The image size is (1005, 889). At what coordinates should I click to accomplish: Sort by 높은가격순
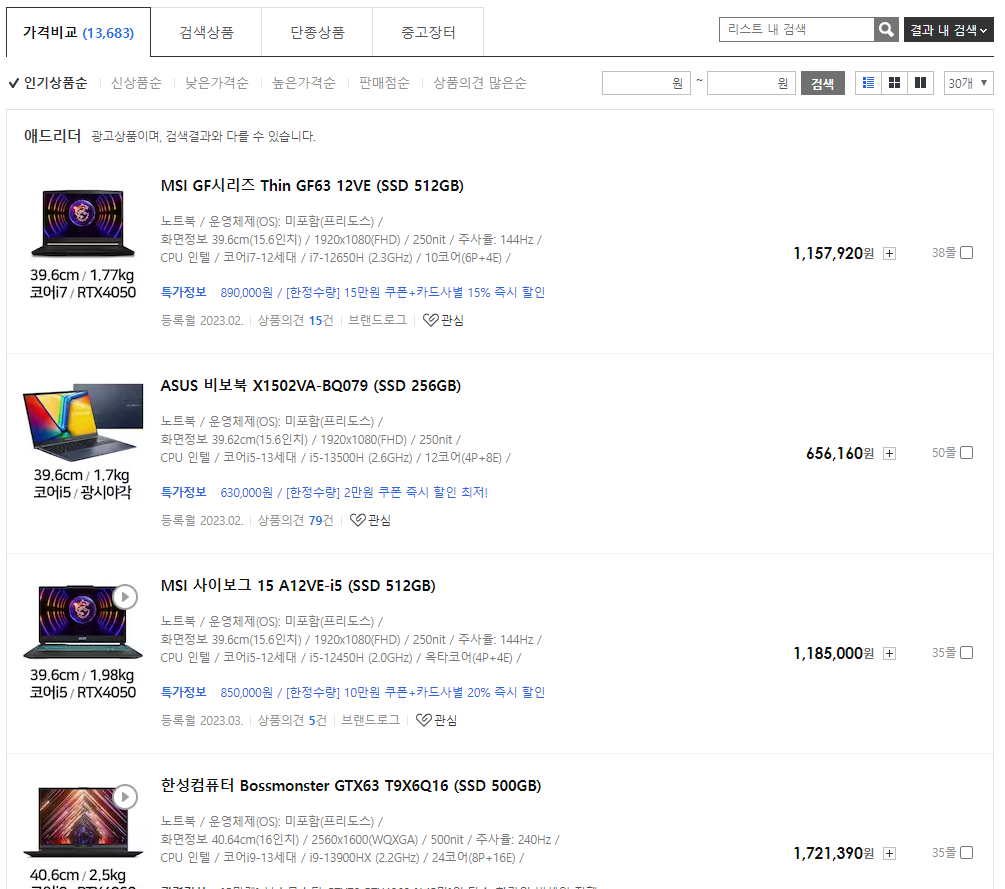click(304, 83)
